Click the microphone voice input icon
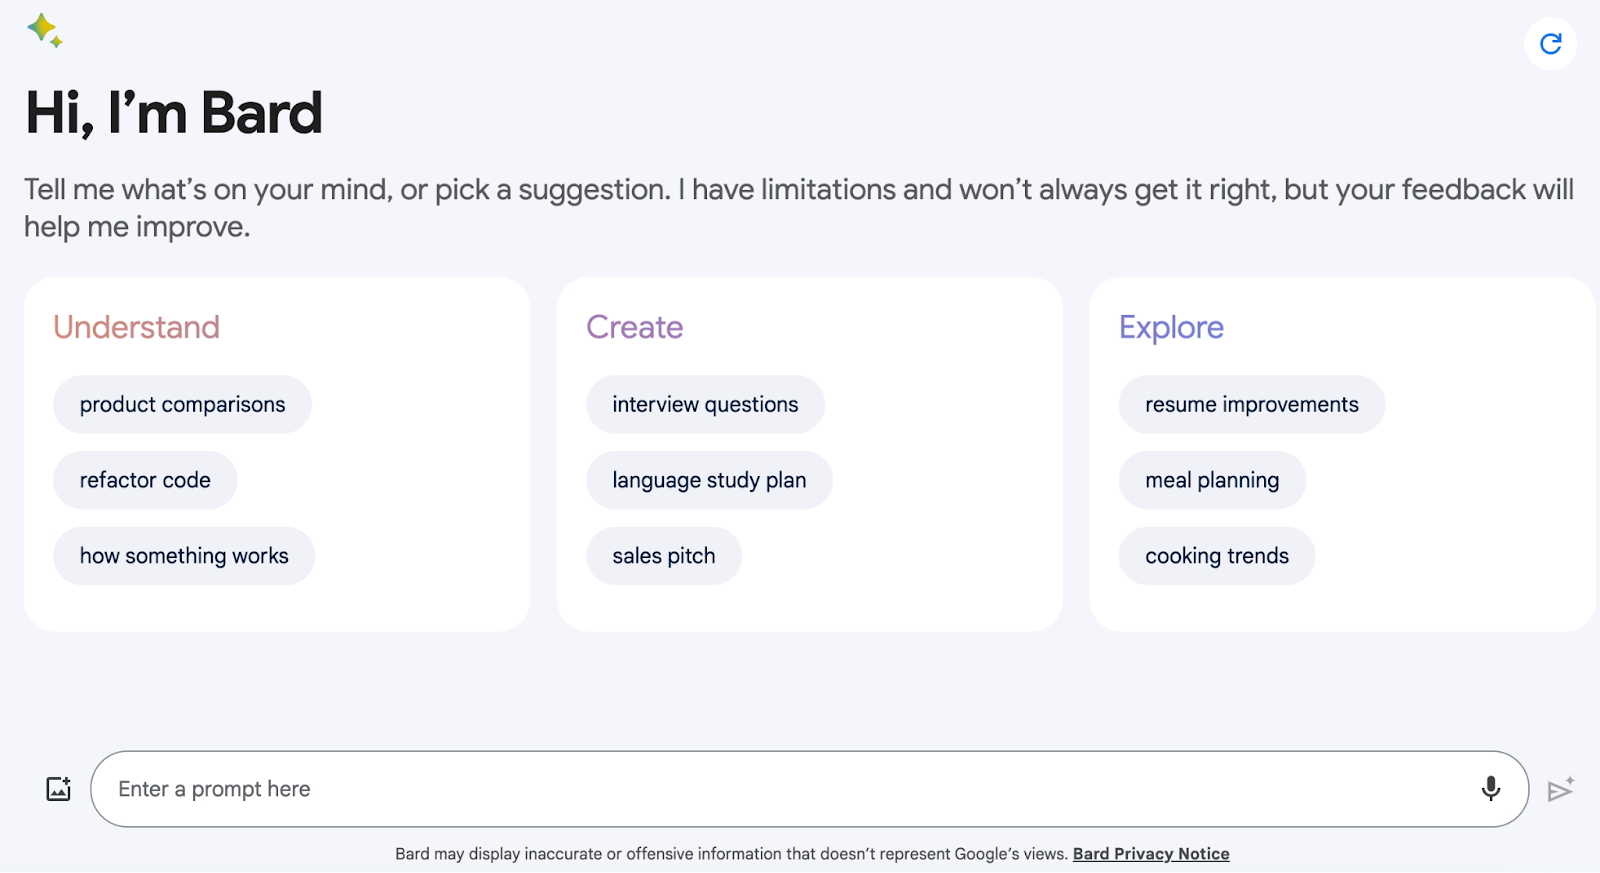 pyautogui.click(x=1490, y=789)
